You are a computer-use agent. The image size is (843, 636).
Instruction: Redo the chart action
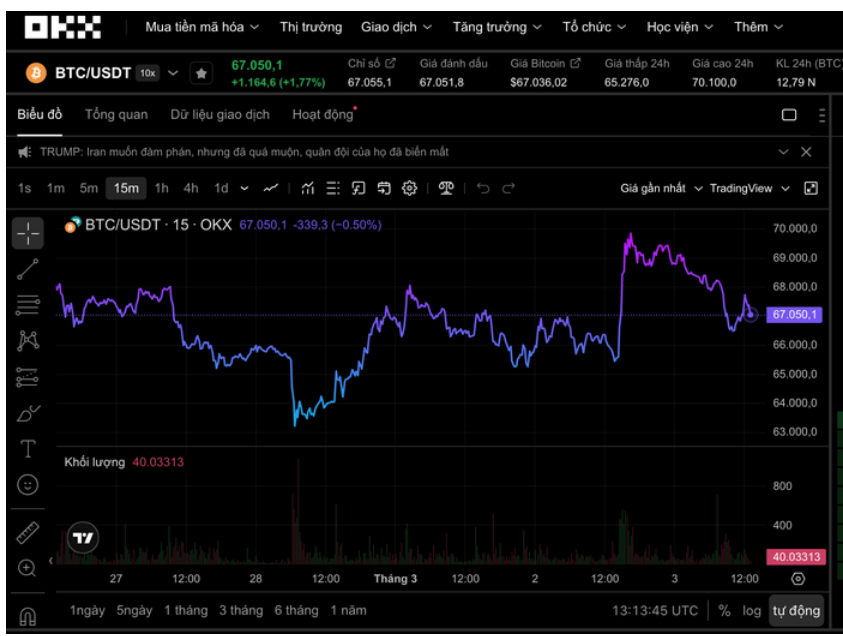(x=509, y=188)
